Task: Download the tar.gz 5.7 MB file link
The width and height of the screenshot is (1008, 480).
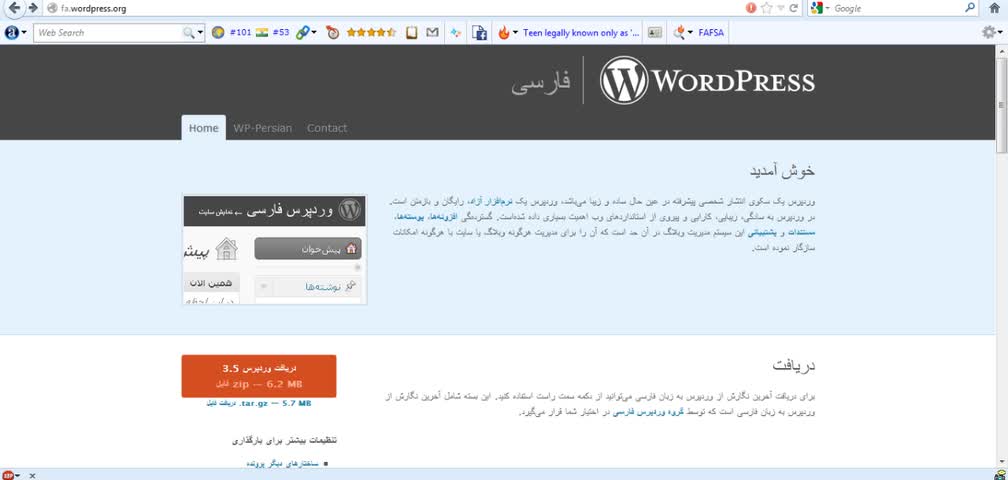Action: (258, 404)
